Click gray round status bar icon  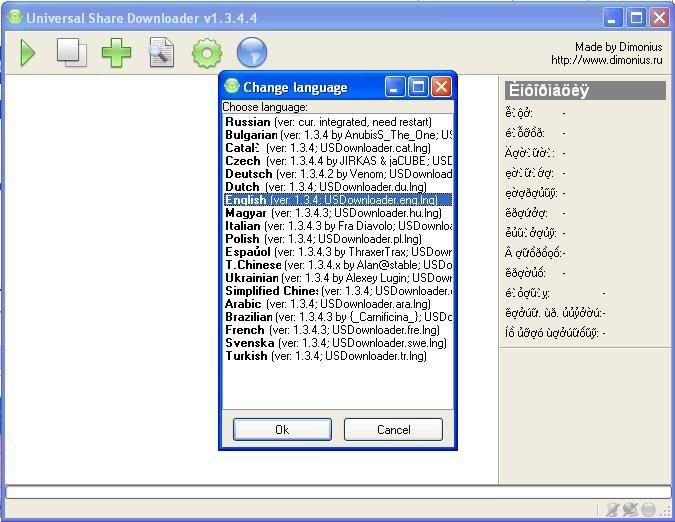[x=648, y=510]
